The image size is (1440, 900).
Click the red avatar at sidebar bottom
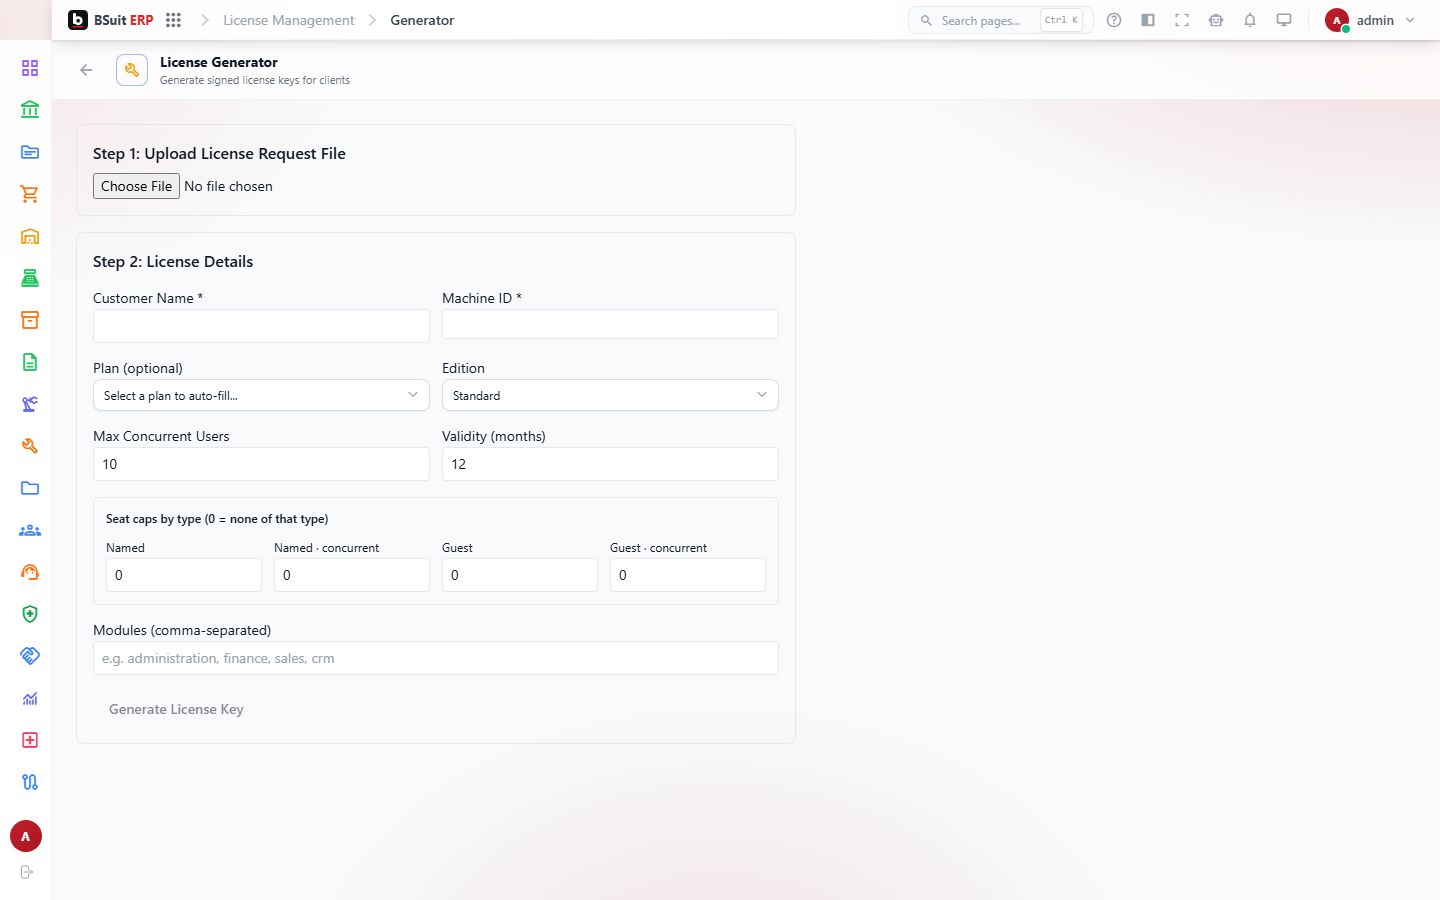click(26, 837)
